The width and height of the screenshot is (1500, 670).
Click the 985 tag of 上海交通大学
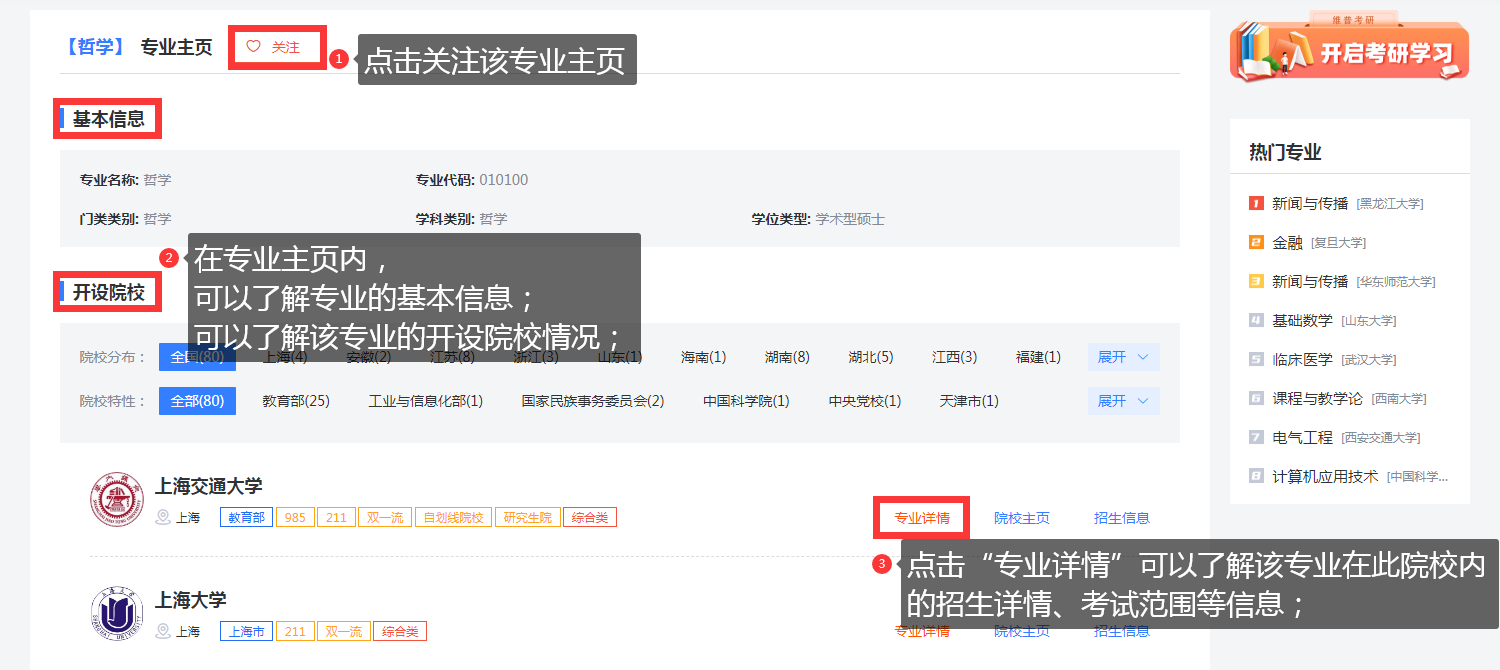click(x=295, y=517)
